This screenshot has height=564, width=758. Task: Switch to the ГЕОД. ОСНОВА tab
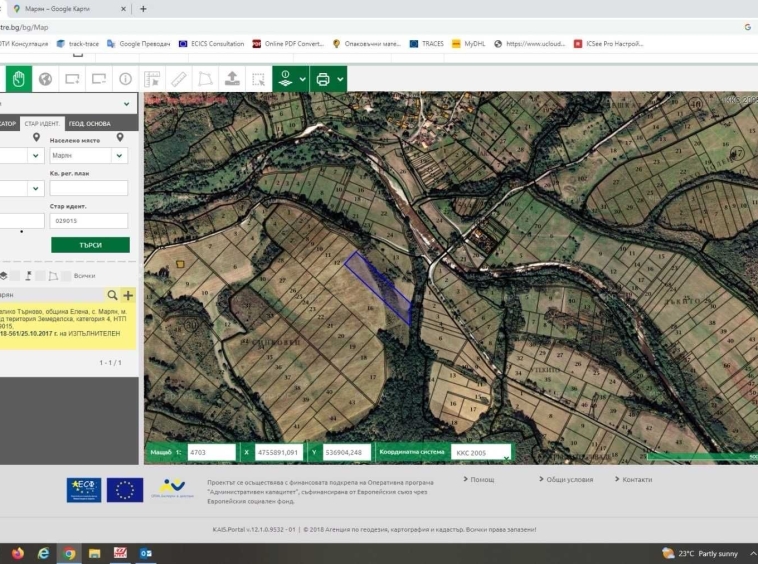point(89,124)
